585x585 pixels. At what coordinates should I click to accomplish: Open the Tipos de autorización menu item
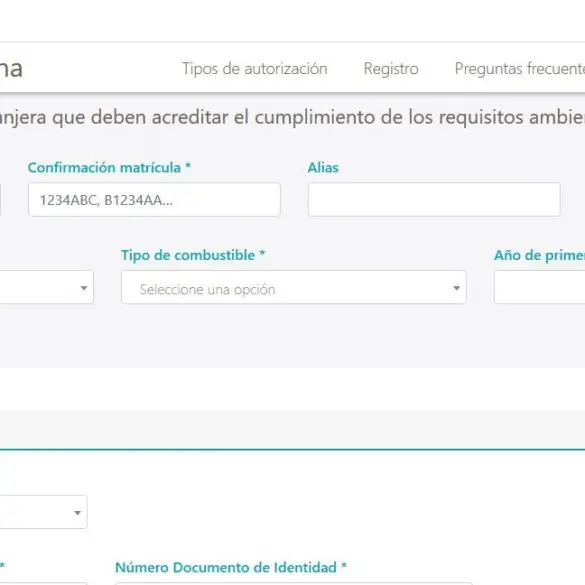pos(254,69)
